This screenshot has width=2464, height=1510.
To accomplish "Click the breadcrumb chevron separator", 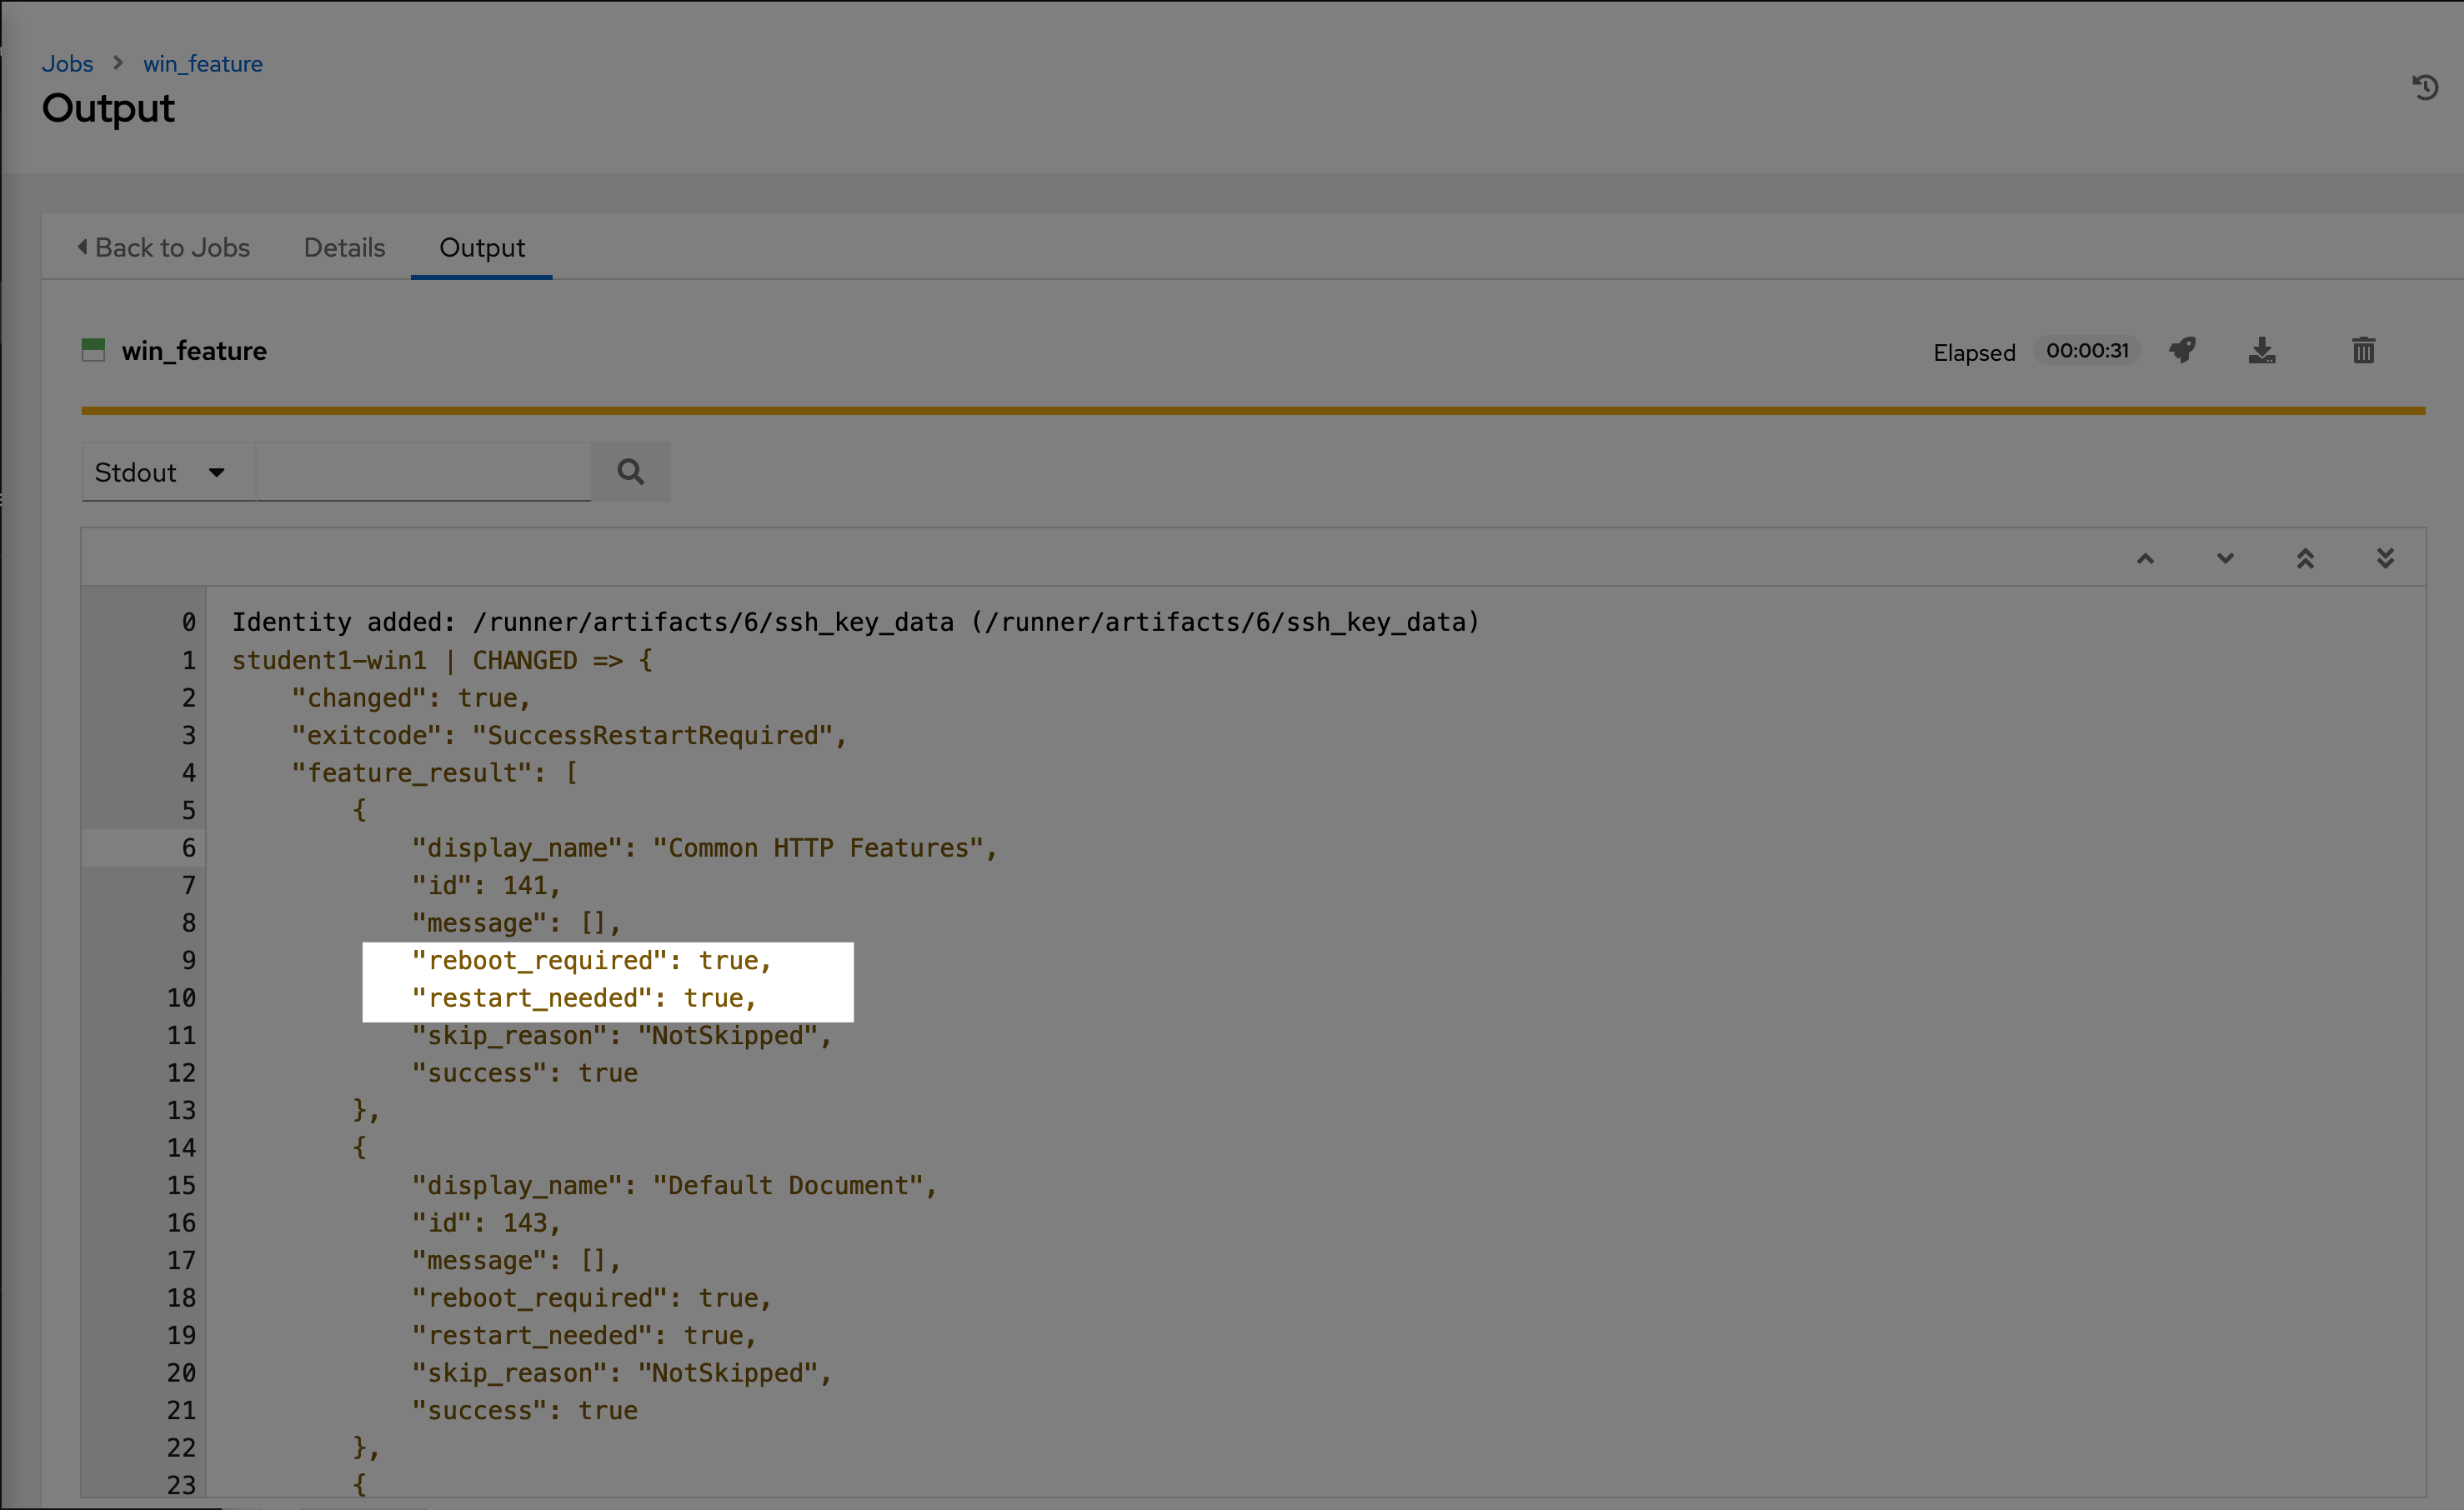I will click(x=118, y=63).
